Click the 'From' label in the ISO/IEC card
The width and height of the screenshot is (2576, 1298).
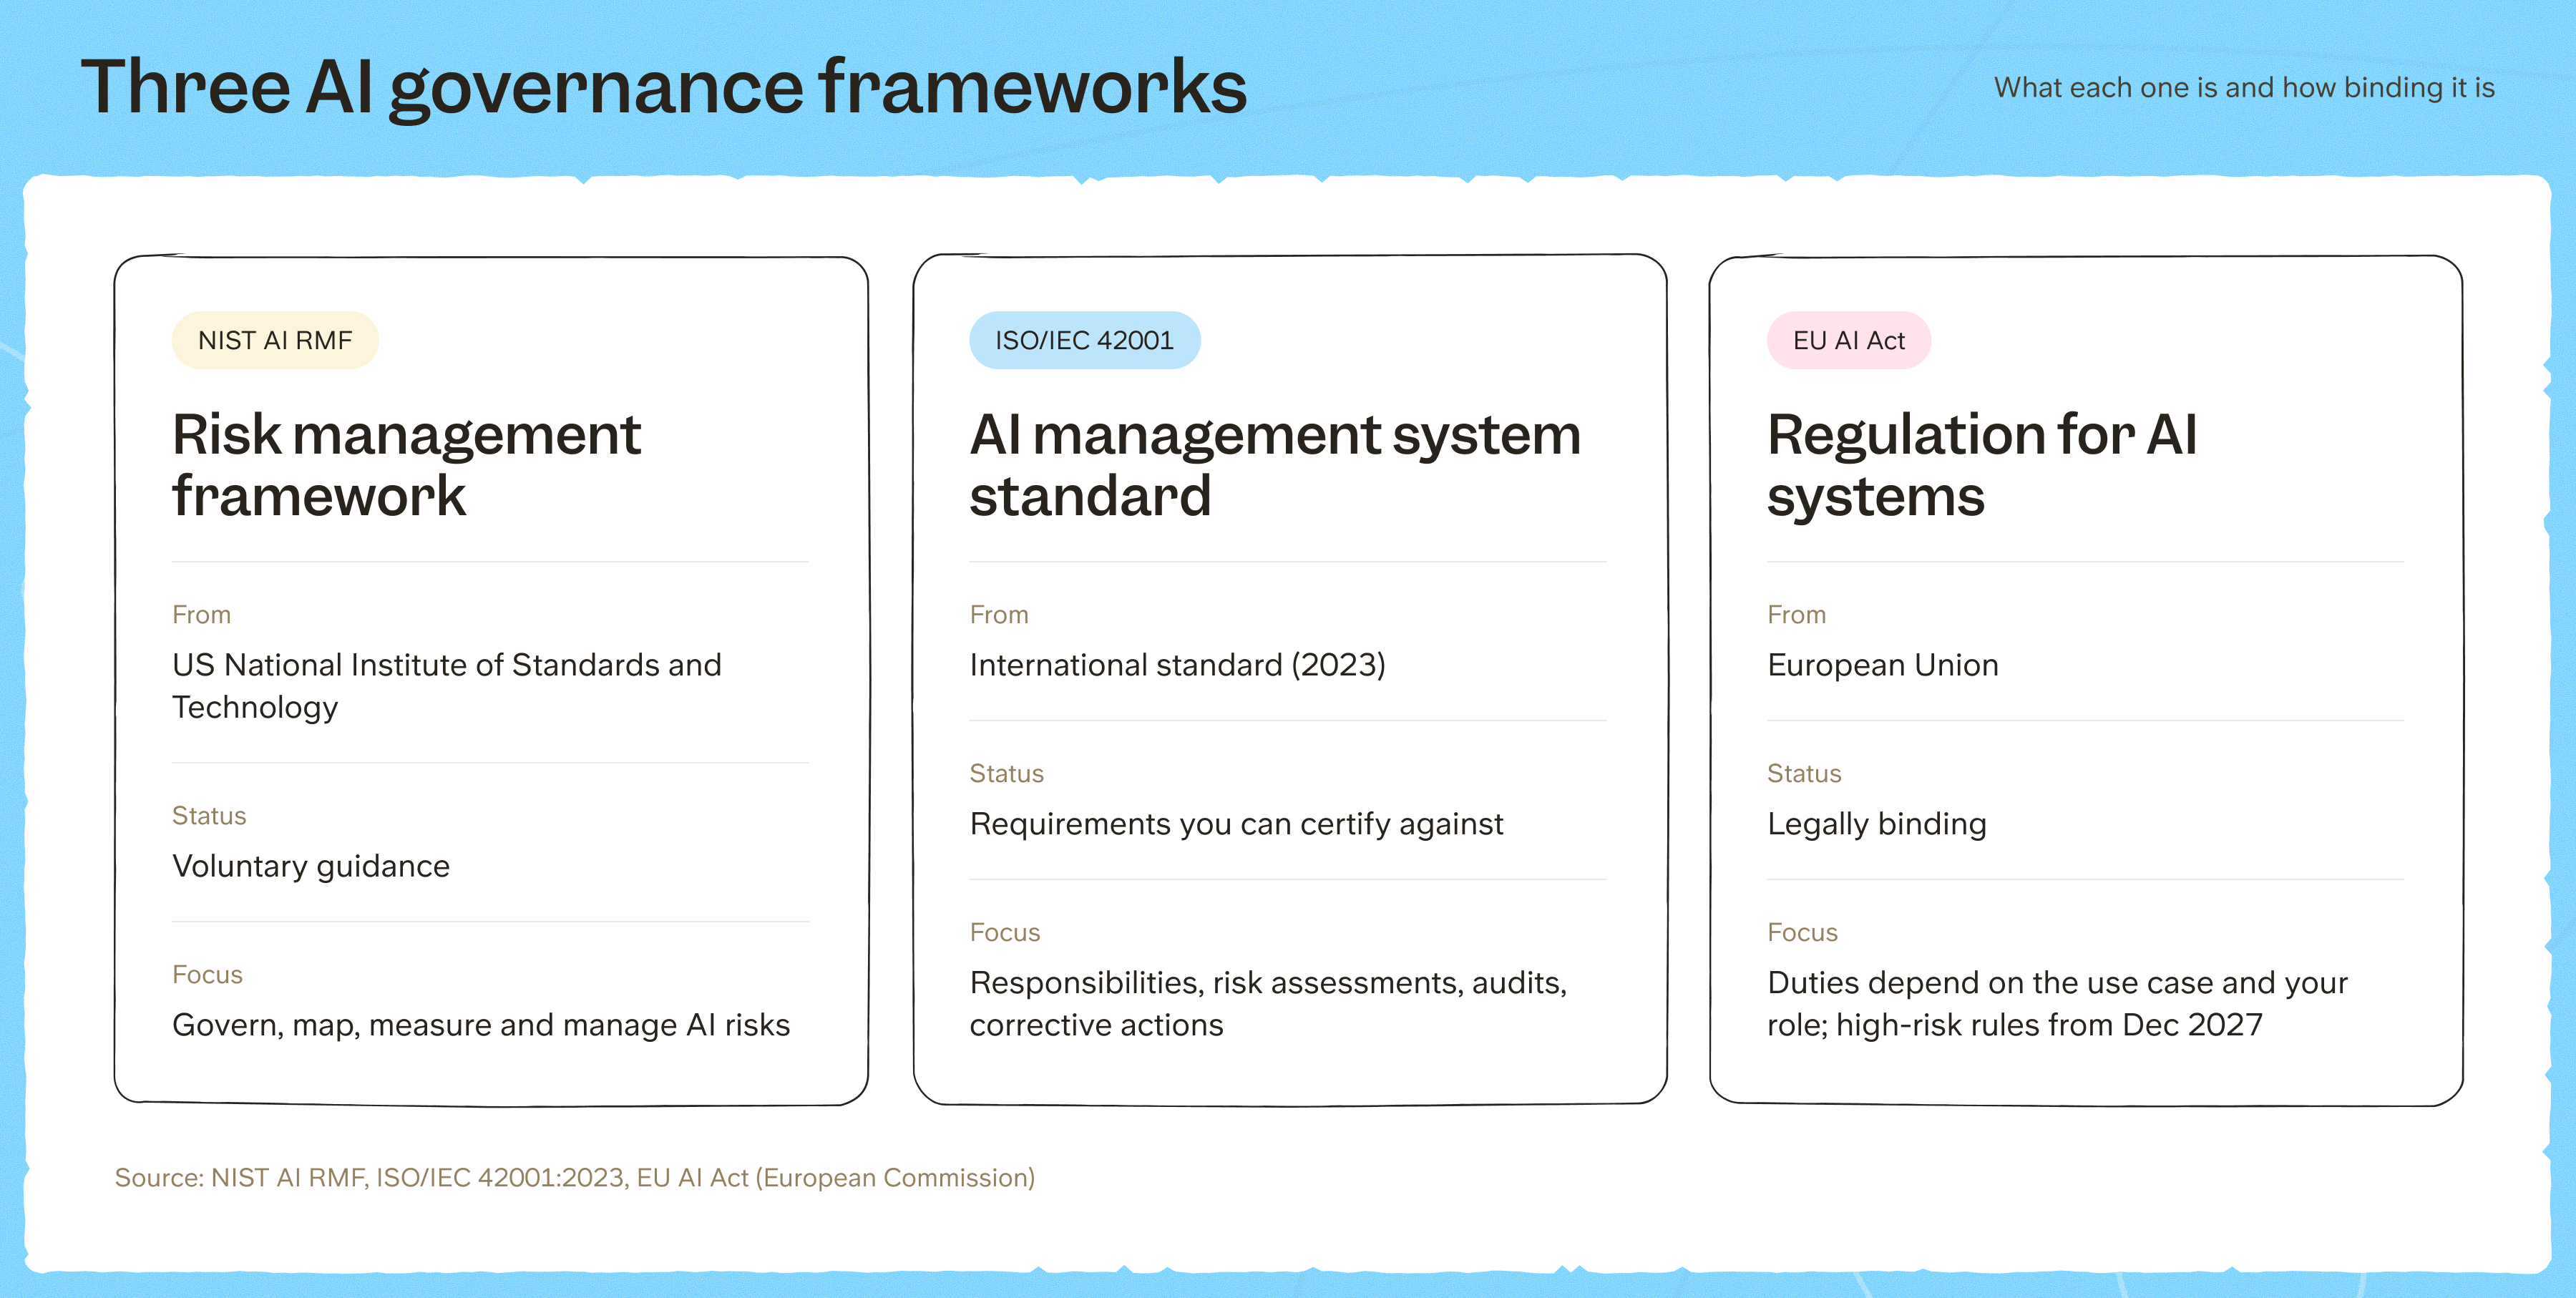999,614
